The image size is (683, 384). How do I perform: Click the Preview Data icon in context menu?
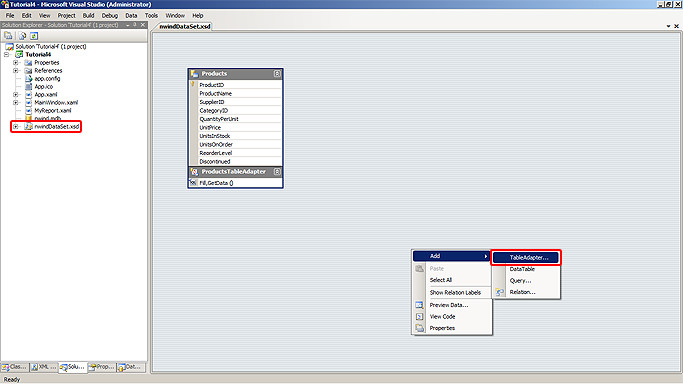pyautogui.click(x=419, y=305)
